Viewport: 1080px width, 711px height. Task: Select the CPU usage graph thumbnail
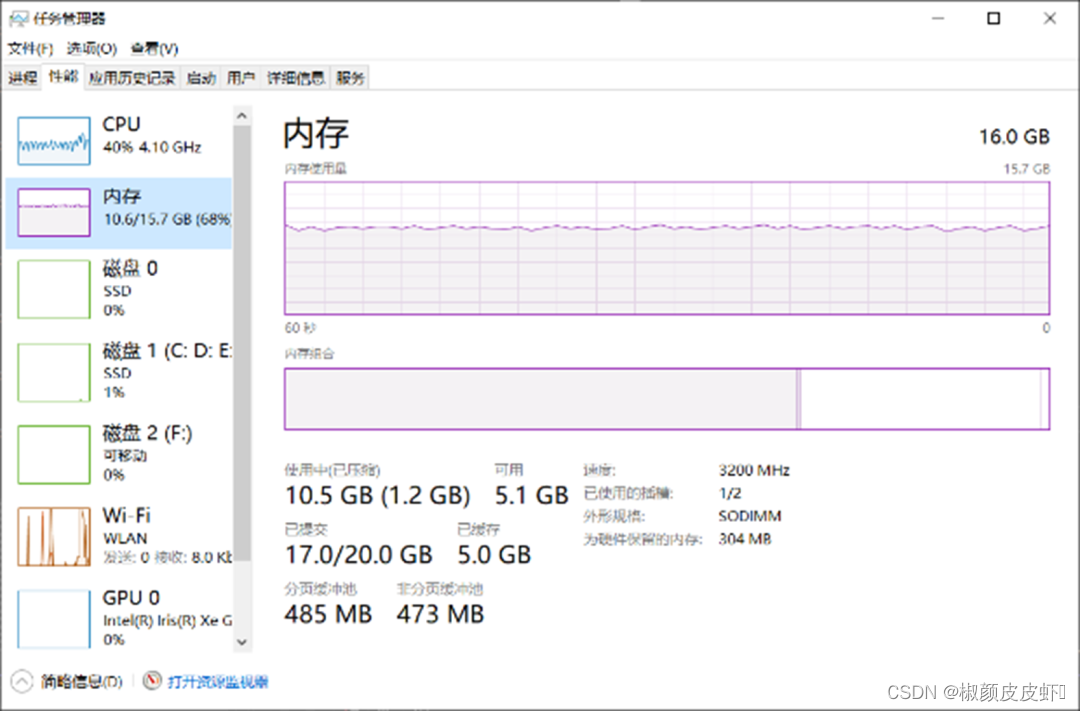pos(54,141)
